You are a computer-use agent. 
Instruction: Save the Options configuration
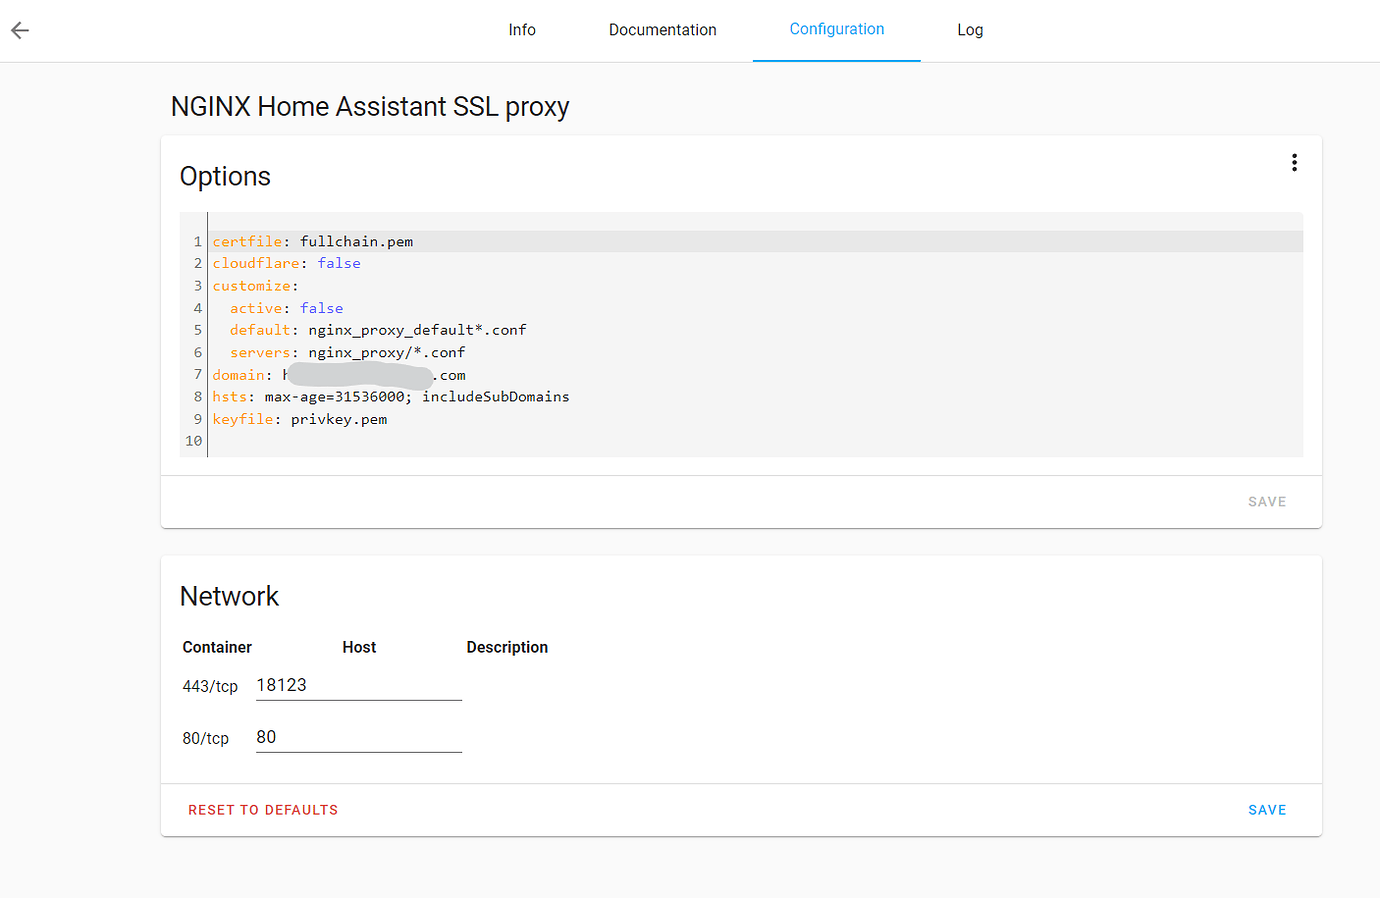click(x=1266, y=501)
